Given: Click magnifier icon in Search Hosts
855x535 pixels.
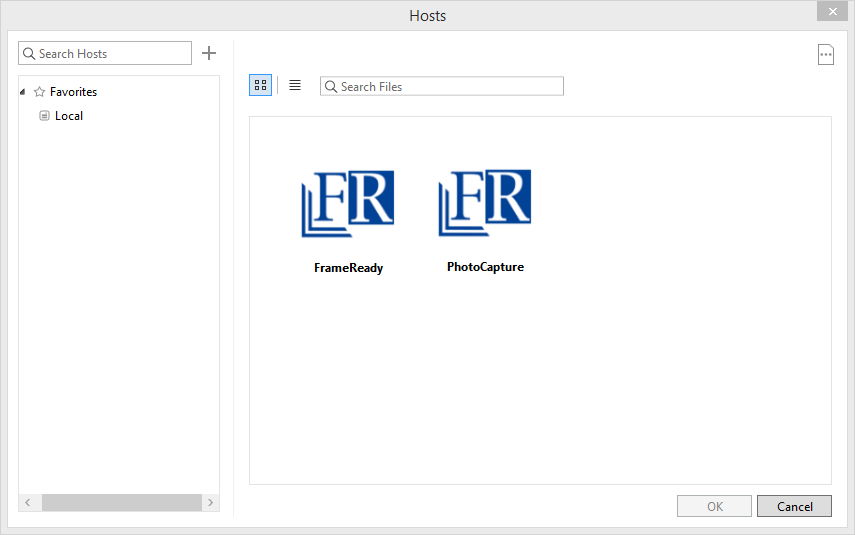Looking at the screenshot, I should [29, 53].
